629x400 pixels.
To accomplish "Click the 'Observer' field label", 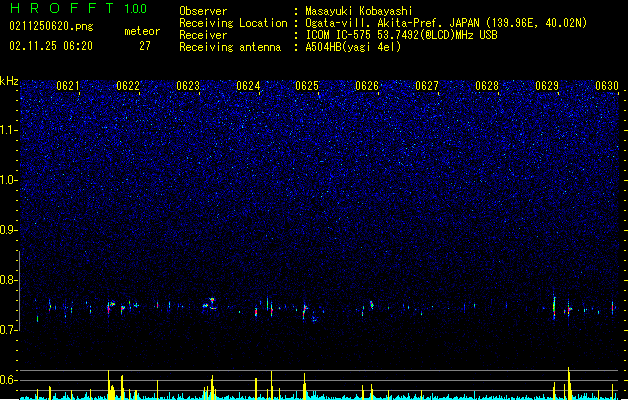I will pos(203,11).
